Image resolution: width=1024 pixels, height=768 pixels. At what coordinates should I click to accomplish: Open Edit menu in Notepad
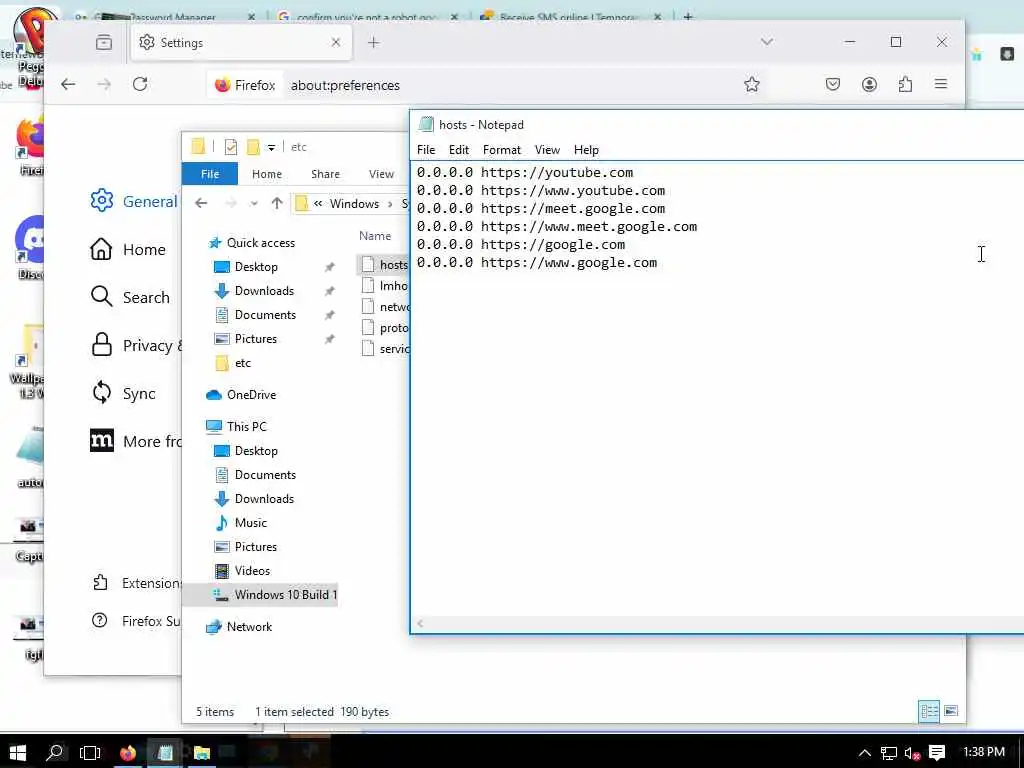(x=458, y=150)
